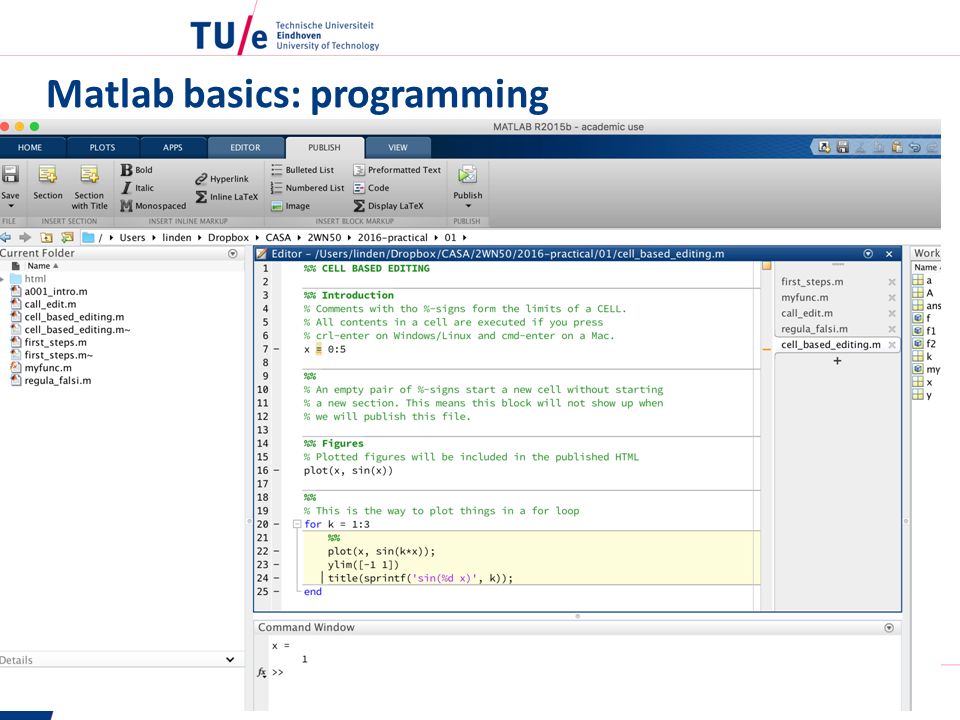The height and width of the screenshot is (720, 960).
Task: Click the browse for folder icon
Action: click(67, 238)
